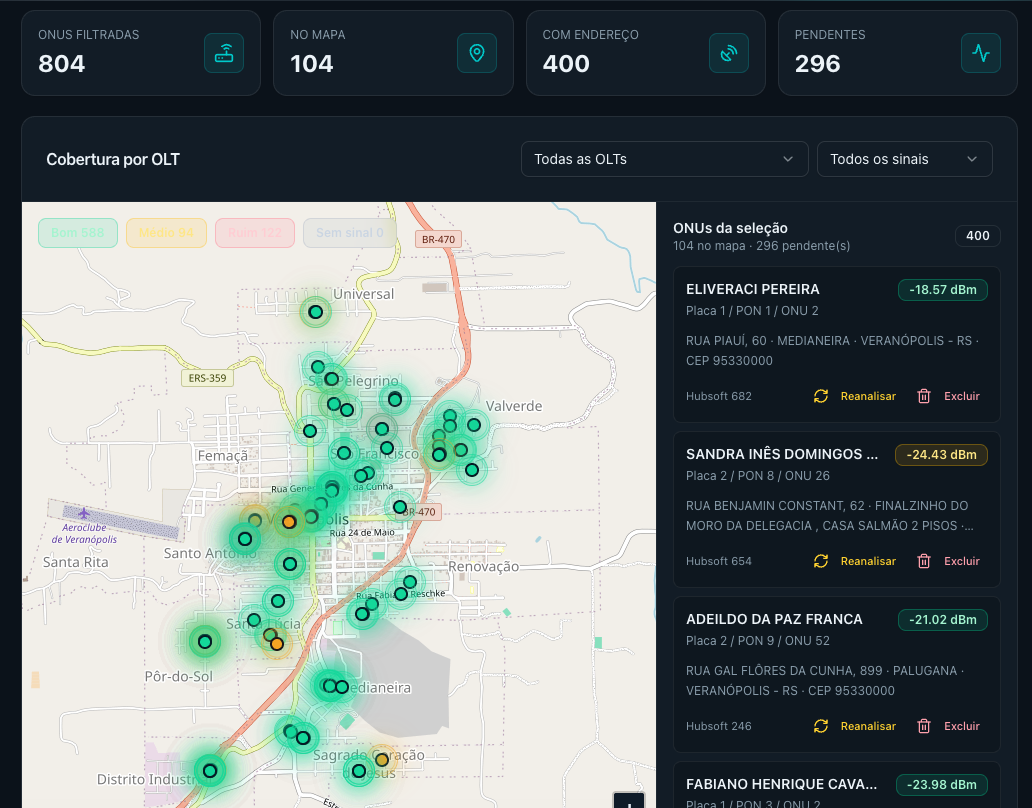Click the -21.02 dBm signal badge

click(x=942, y=620)
